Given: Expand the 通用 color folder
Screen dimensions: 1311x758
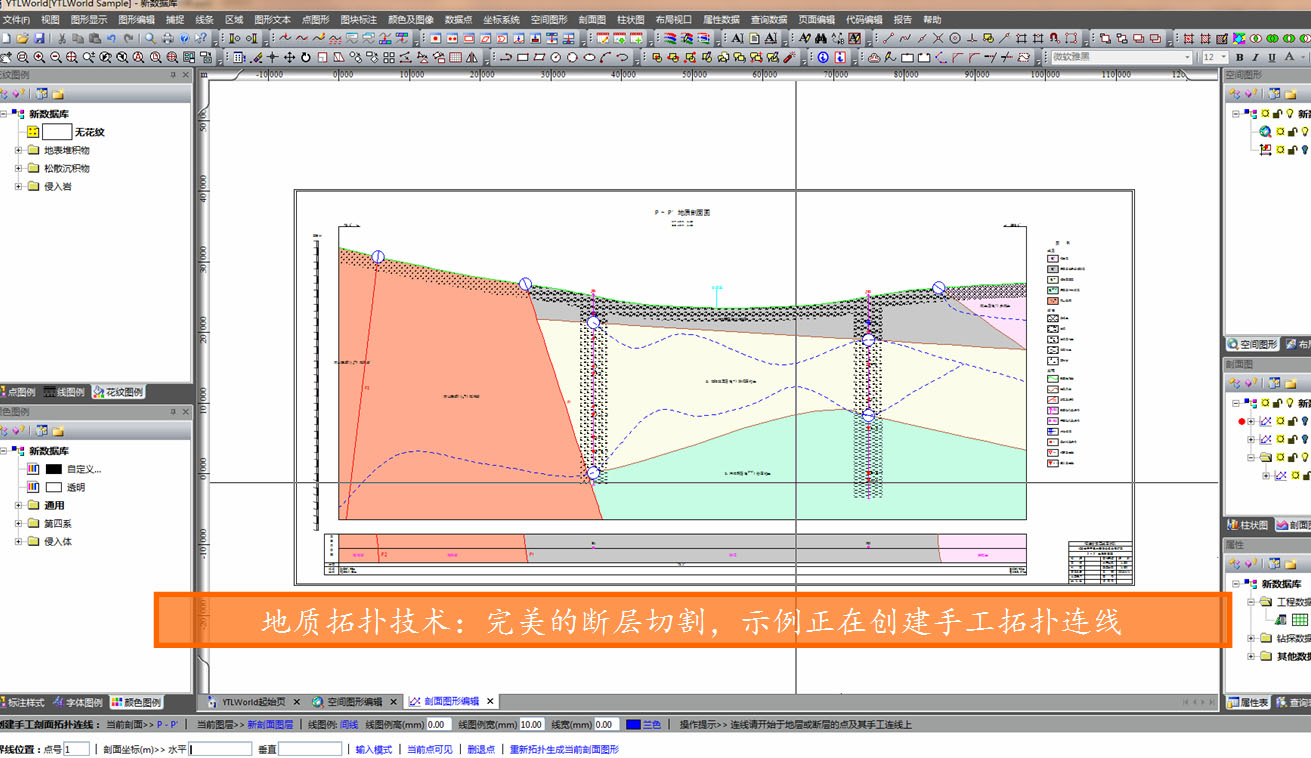Looking at the screenshot, I should tap(18, 505).
